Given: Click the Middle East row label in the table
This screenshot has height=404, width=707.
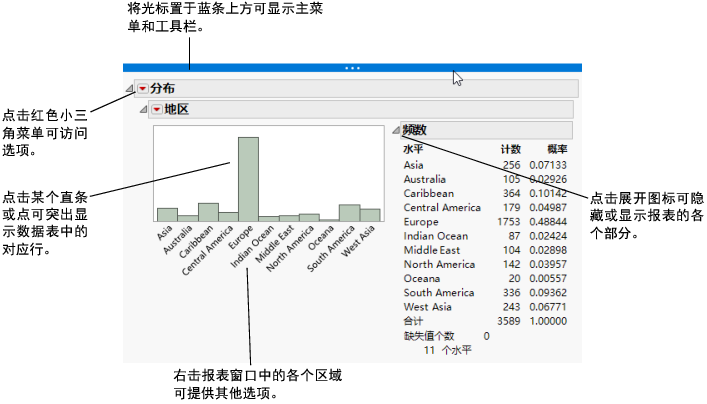Looking at the screenshot, I should click(x=432, y=250).
